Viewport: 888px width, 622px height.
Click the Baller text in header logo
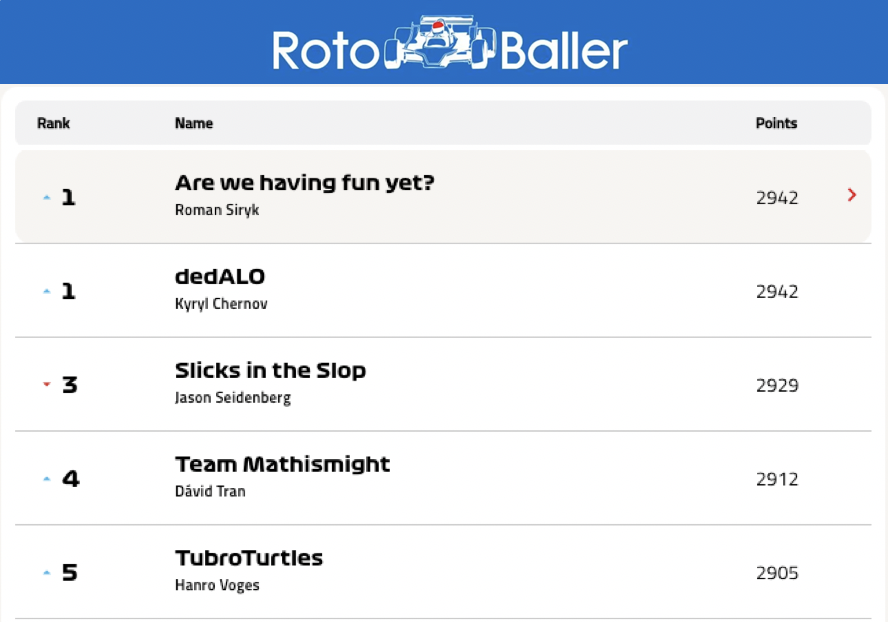(x=564, y=51)
